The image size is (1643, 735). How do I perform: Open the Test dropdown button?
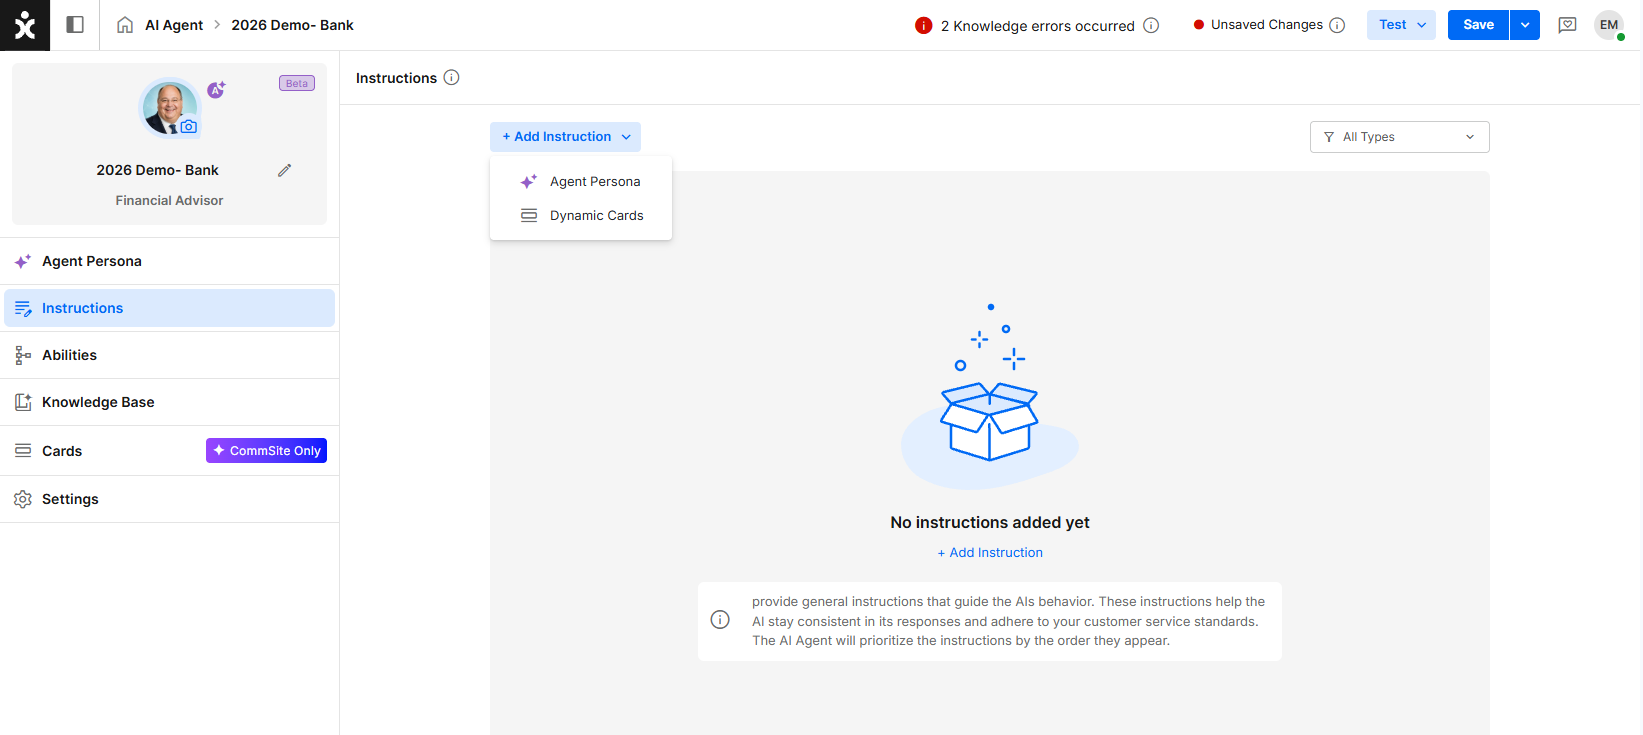1401,25
